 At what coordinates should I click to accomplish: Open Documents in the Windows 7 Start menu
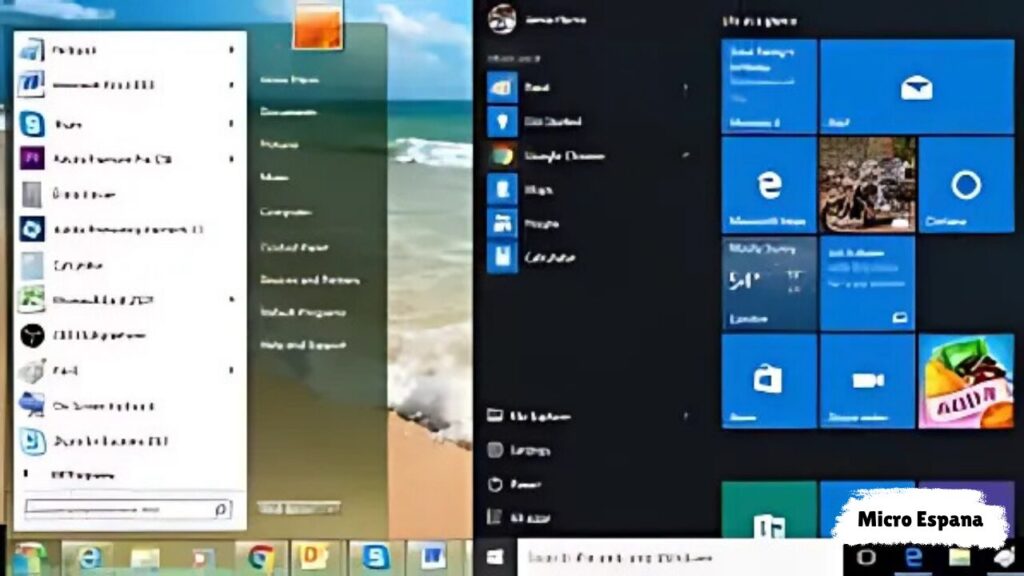(x=289, y=112)
